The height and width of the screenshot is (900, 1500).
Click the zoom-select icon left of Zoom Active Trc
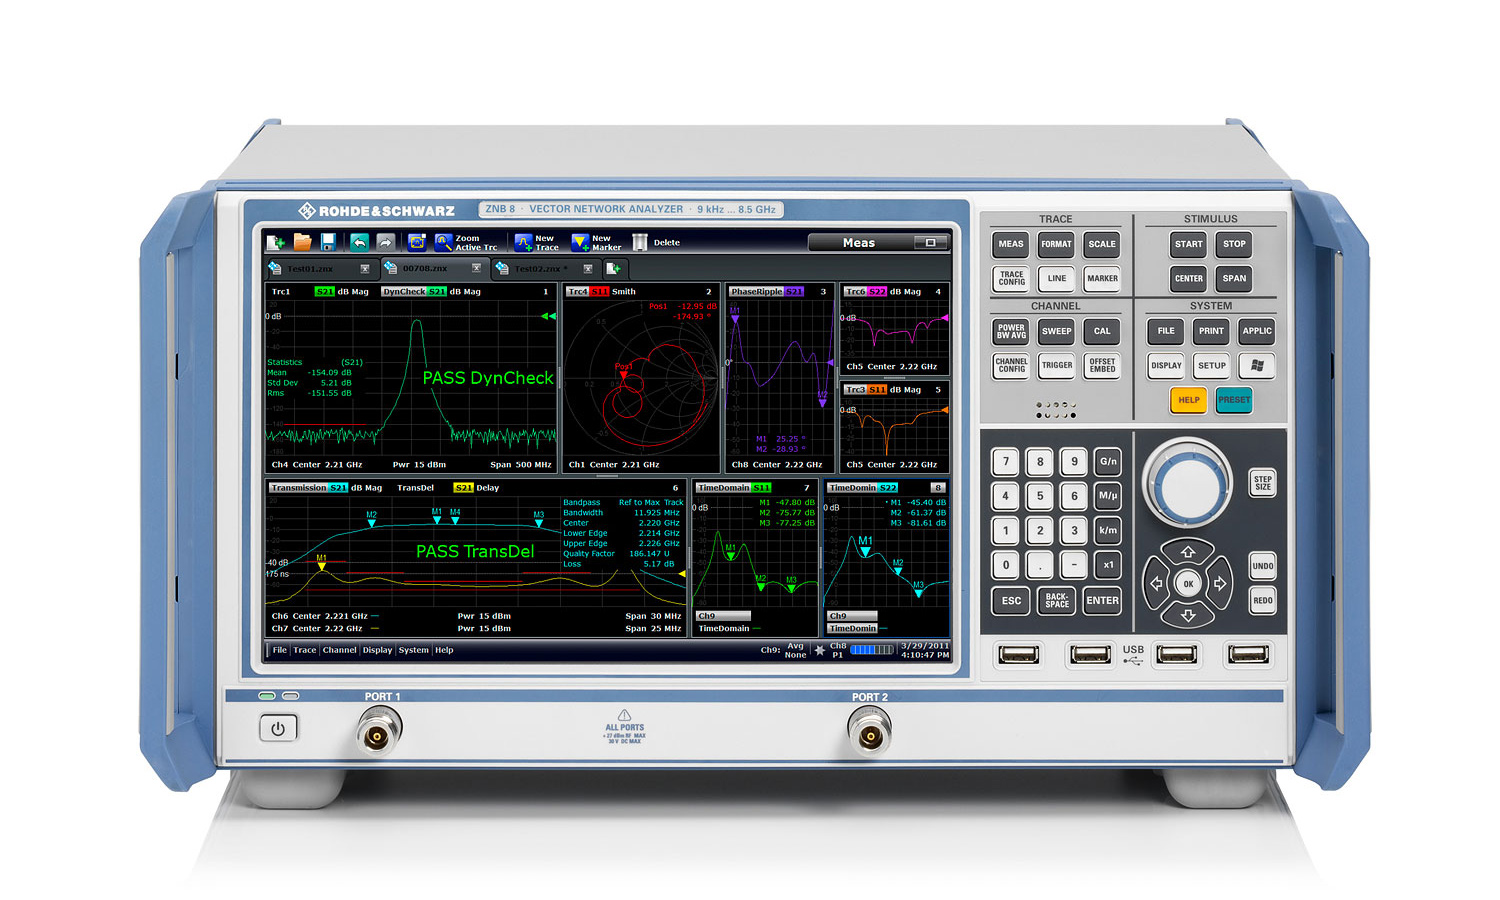pyautogui.click(x=417, y=242)
